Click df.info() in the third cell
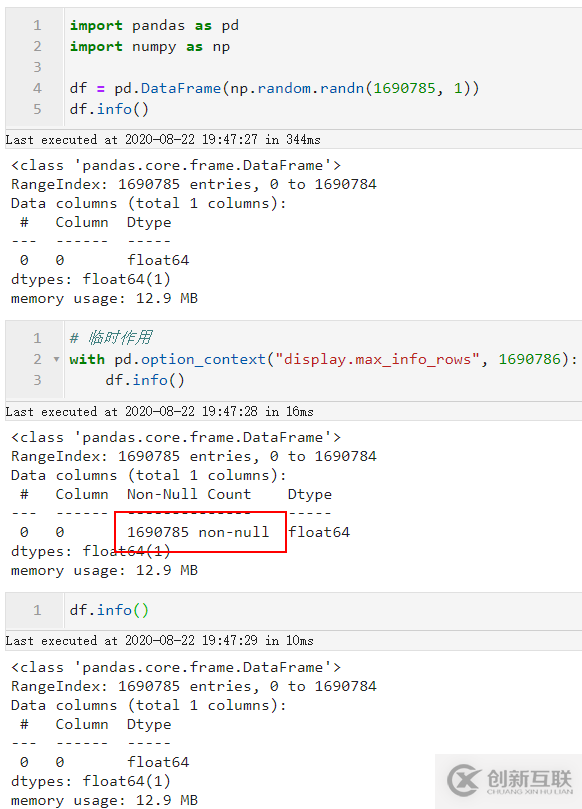 [x=109, y=610]
